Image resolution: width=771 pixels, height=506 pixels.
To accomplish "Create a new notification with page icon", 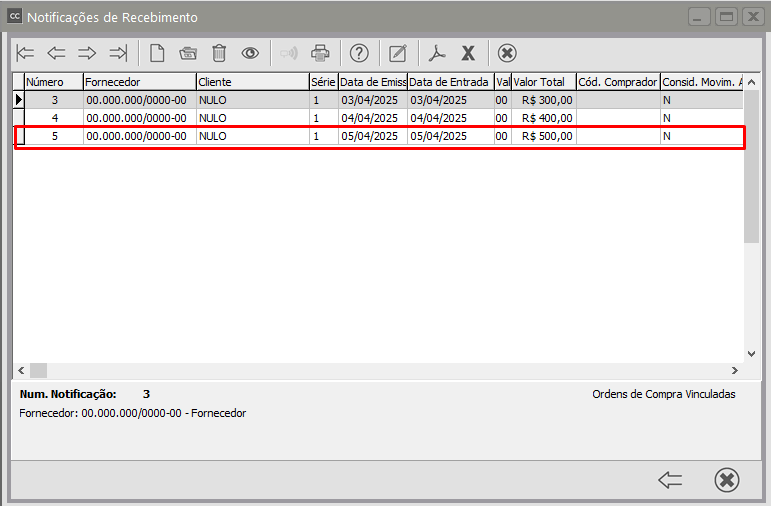I will tap(157, 53).
